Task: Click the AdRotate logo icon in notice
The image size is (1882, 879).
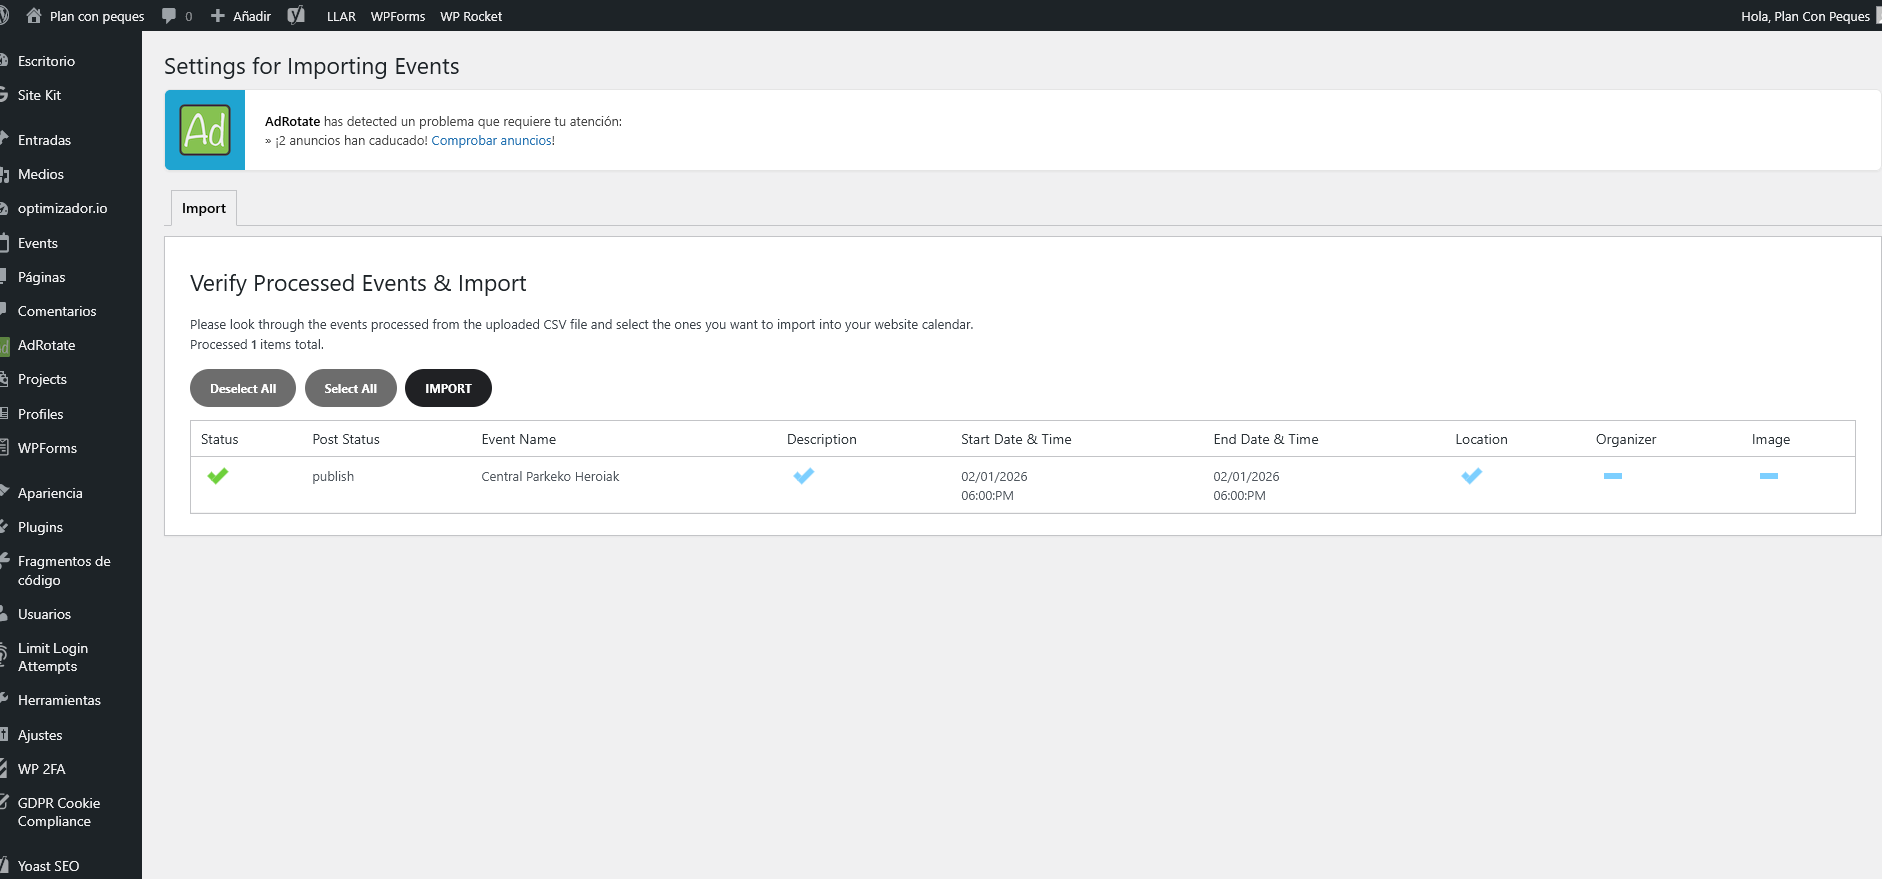Action: point(205,130)
